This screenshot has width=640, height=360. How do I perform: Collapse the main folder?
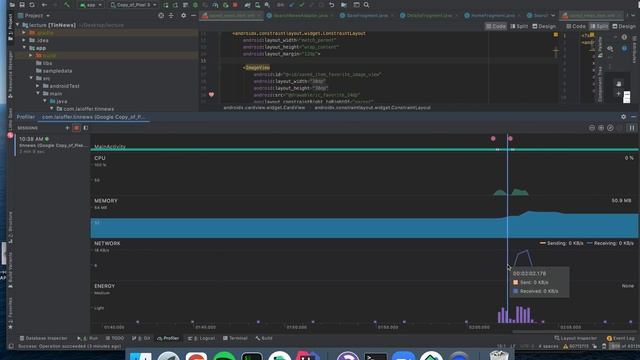[x=38, y=93]
